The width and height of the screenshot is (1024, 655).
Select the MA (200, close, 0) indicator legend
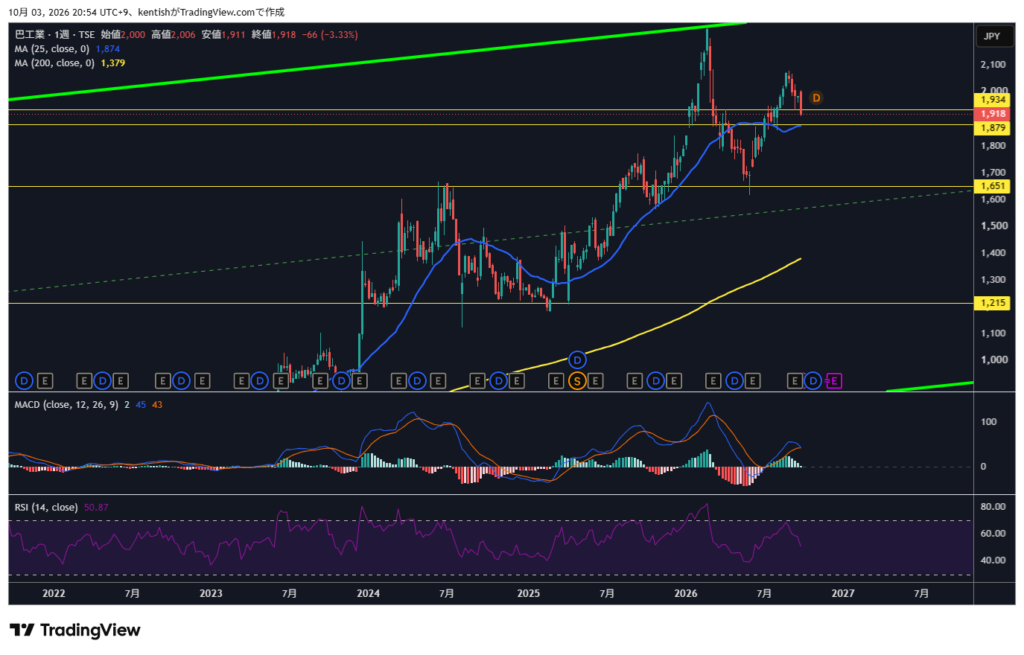click(54, 63)
